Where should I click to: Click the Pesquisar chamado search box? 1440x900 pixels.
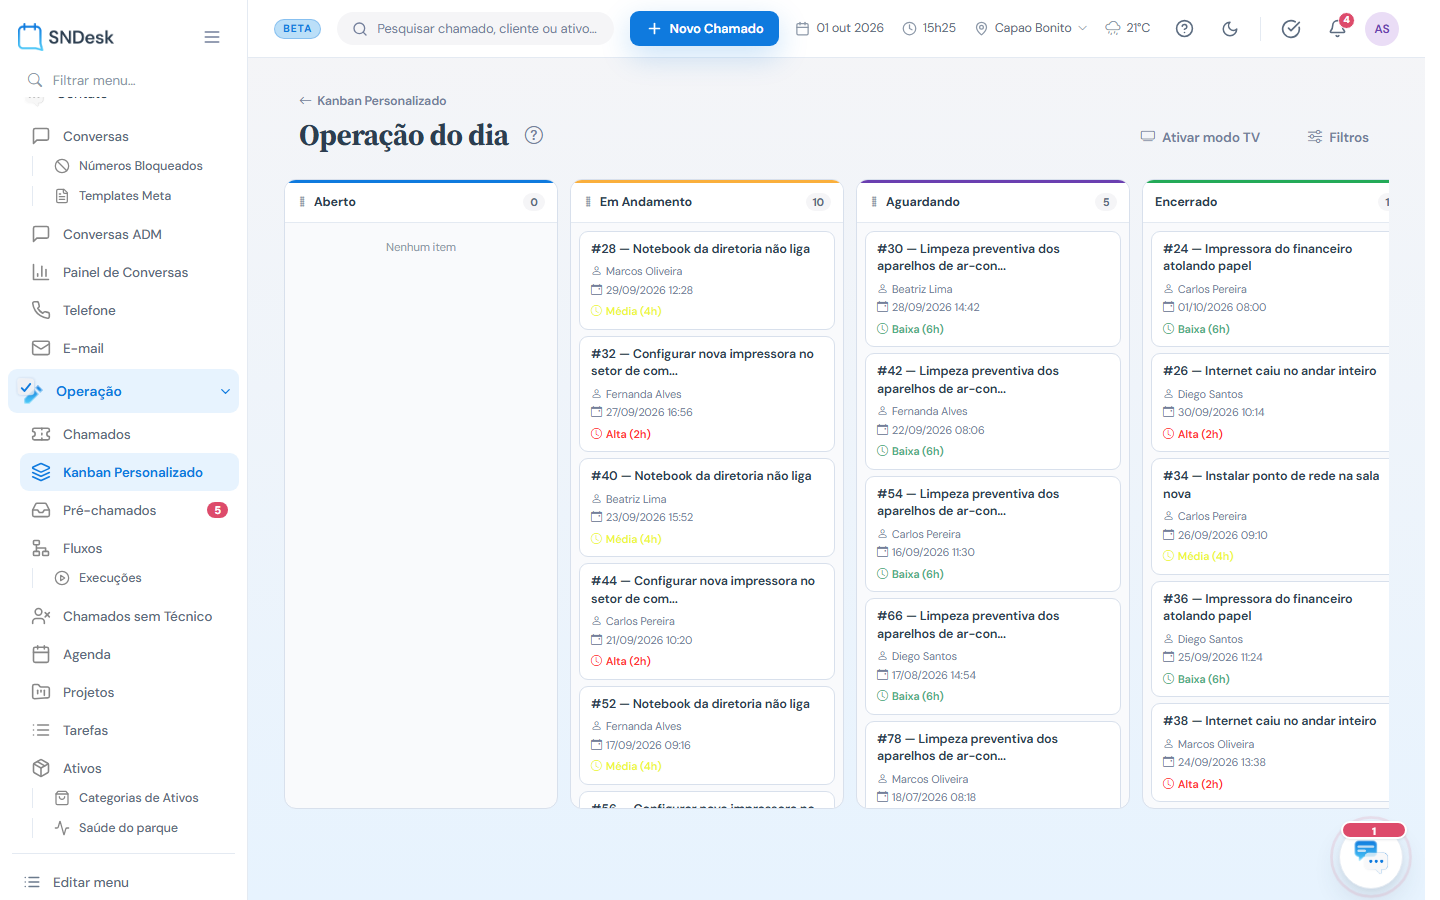click(476, 29)
